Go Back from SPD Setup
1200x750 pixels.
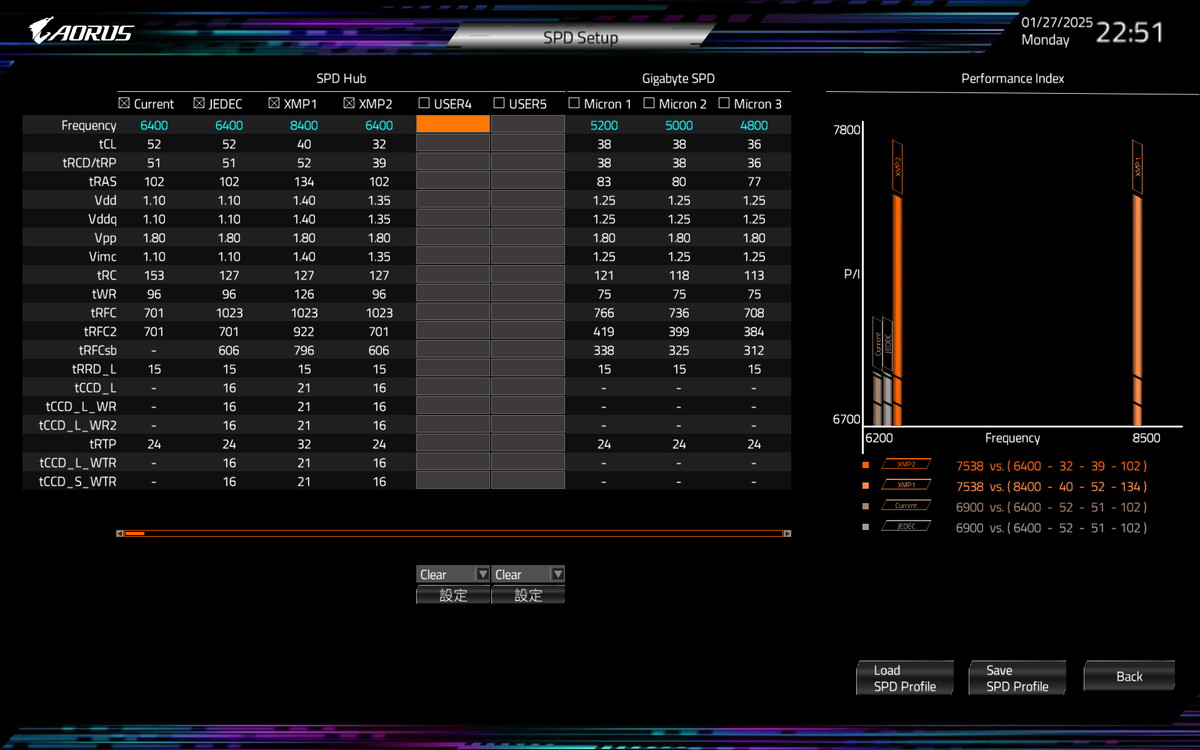point(1129,677)
